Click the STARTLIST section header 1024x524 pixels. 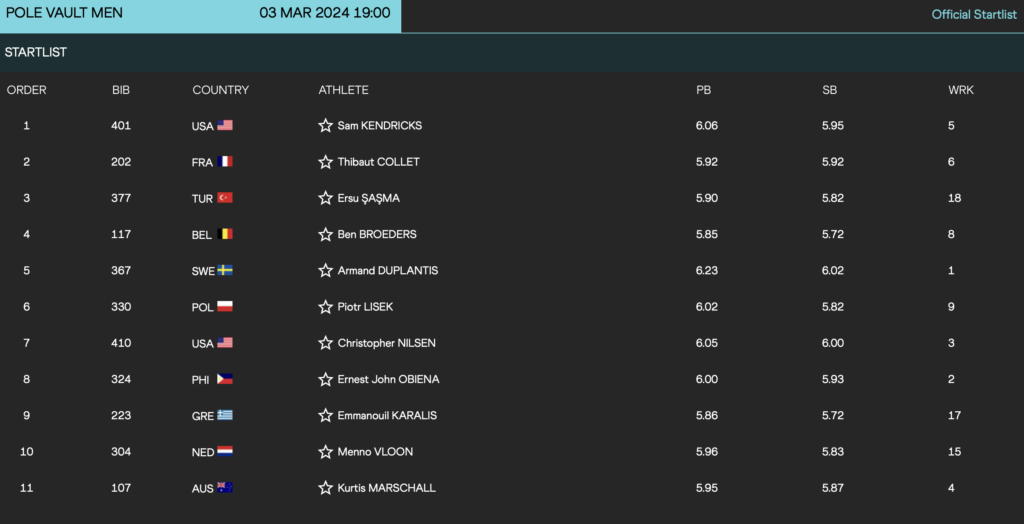(36, 52)
